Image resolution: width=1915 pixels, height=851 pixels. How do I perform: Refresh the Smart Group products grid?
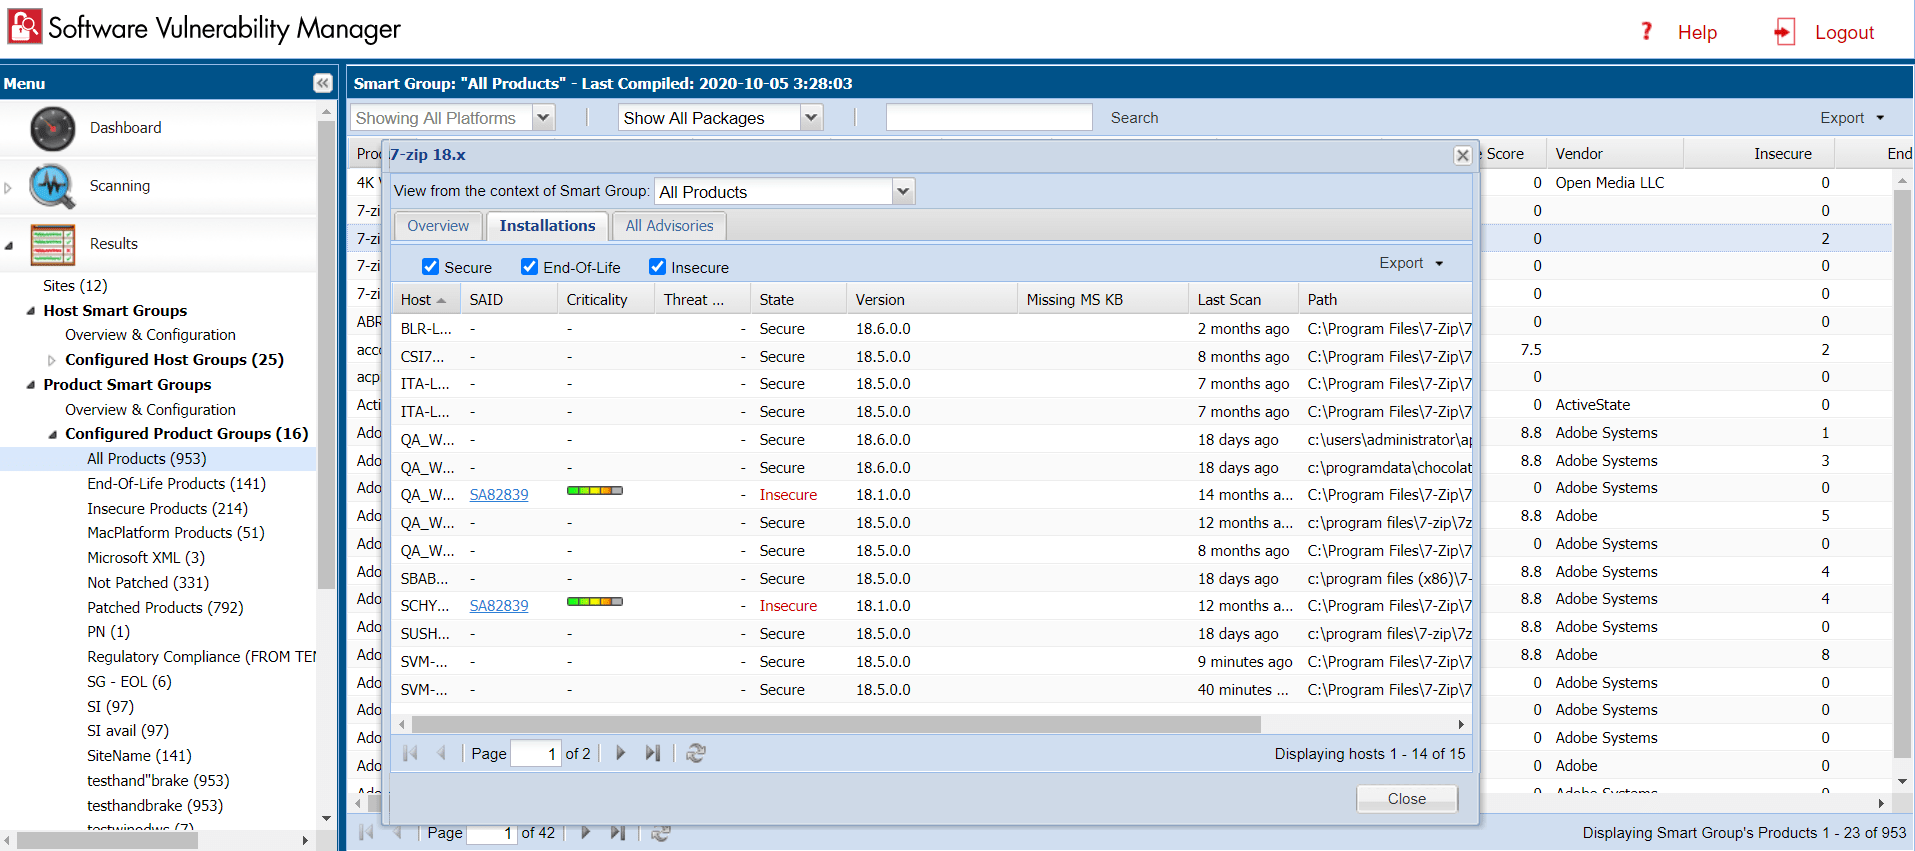pos(661,833)
